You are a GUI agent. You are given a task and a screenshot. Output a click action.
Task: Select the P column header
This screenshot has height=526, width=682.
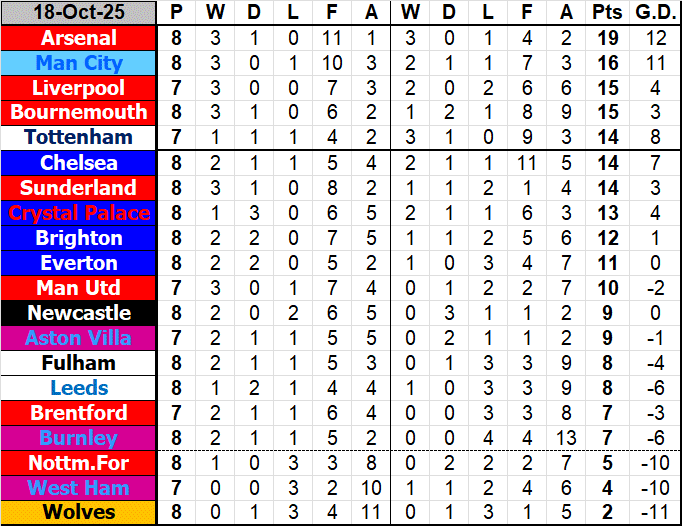177,13
